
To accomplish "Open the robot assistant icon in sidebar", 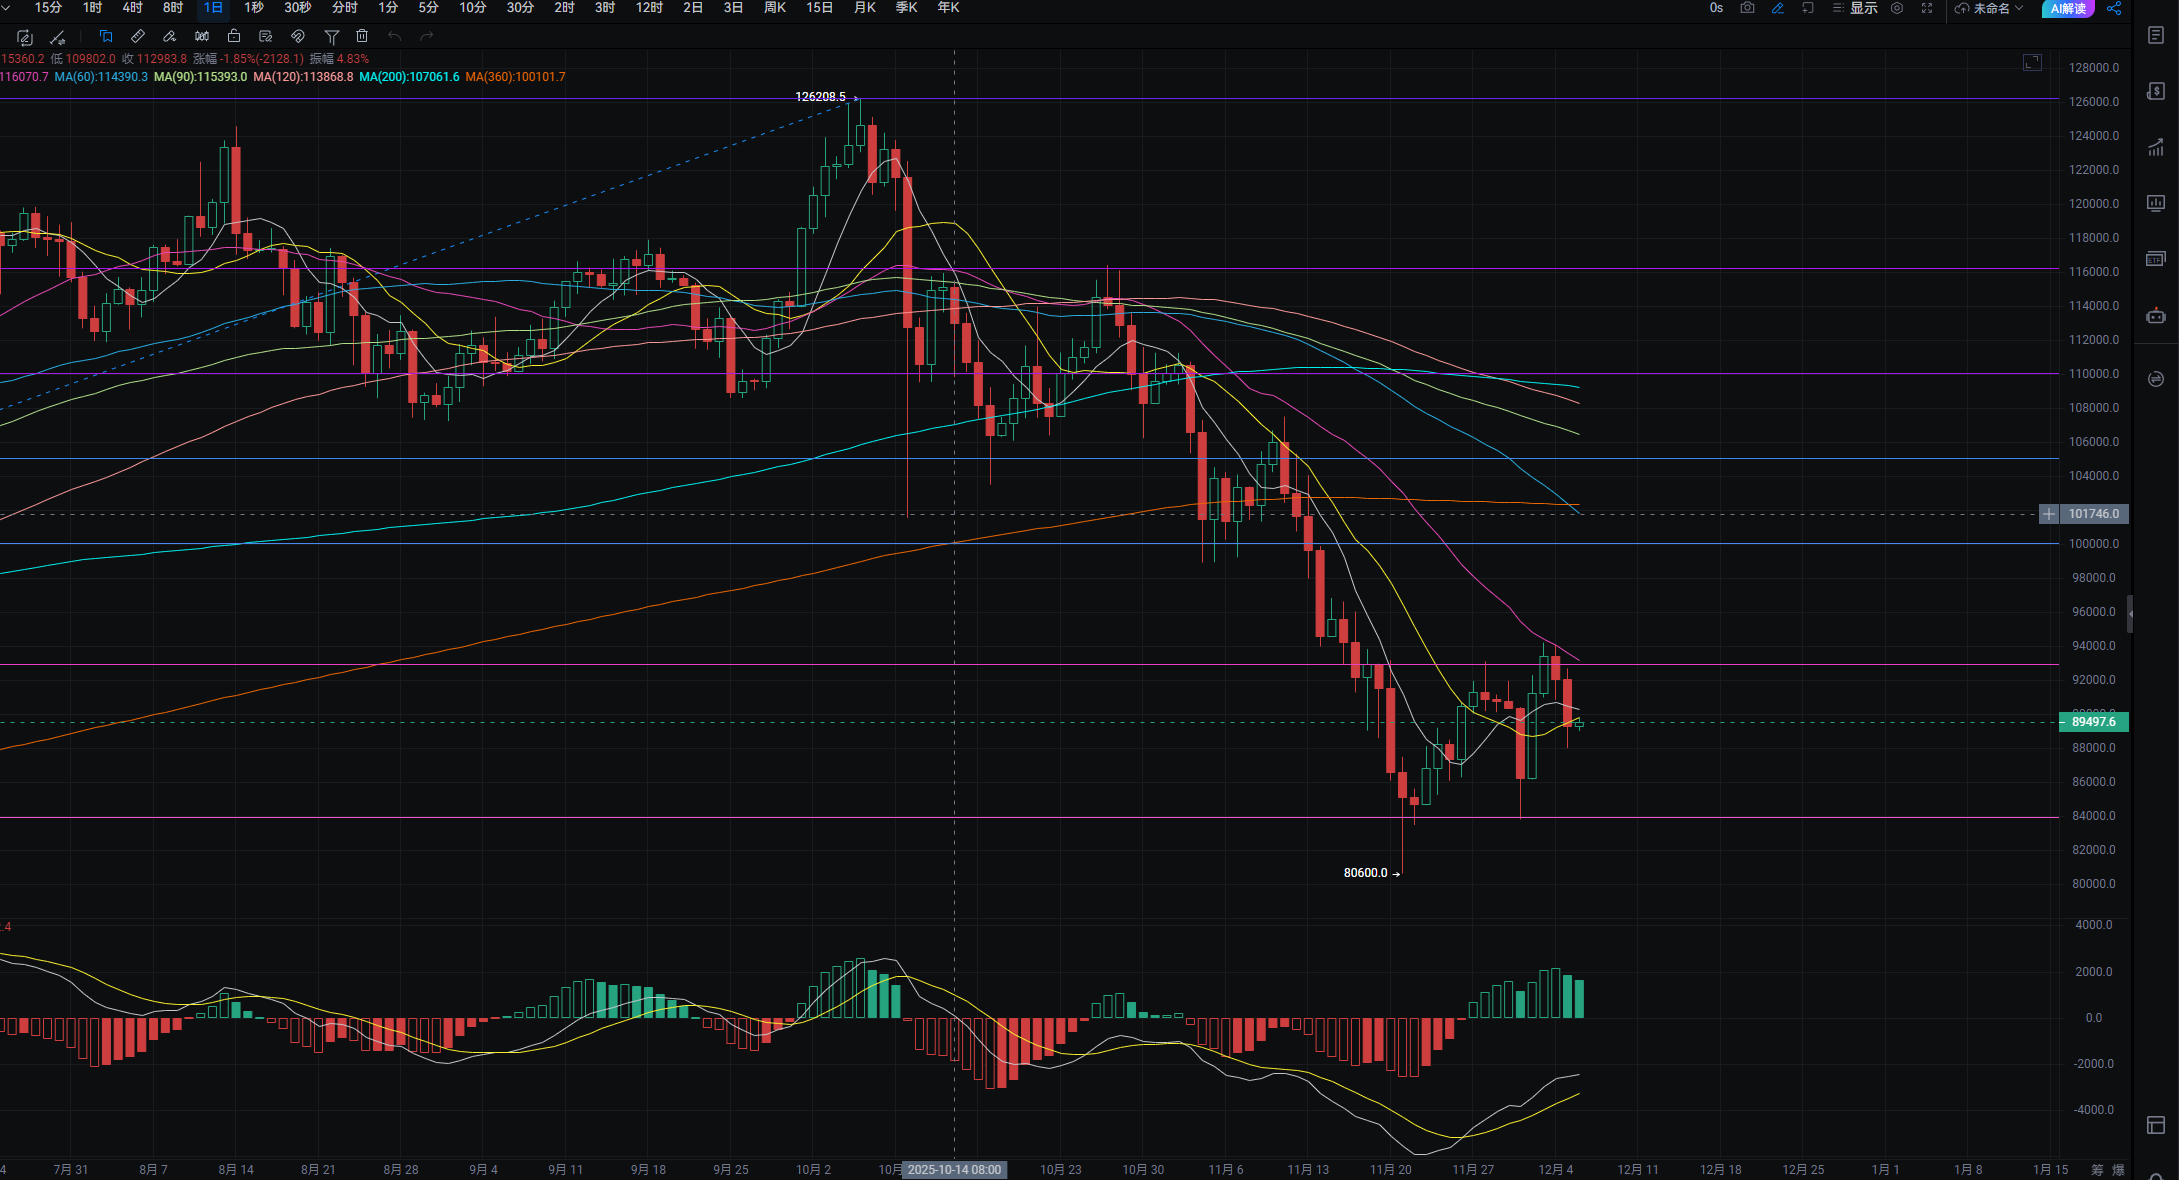I will (2156, 316).
